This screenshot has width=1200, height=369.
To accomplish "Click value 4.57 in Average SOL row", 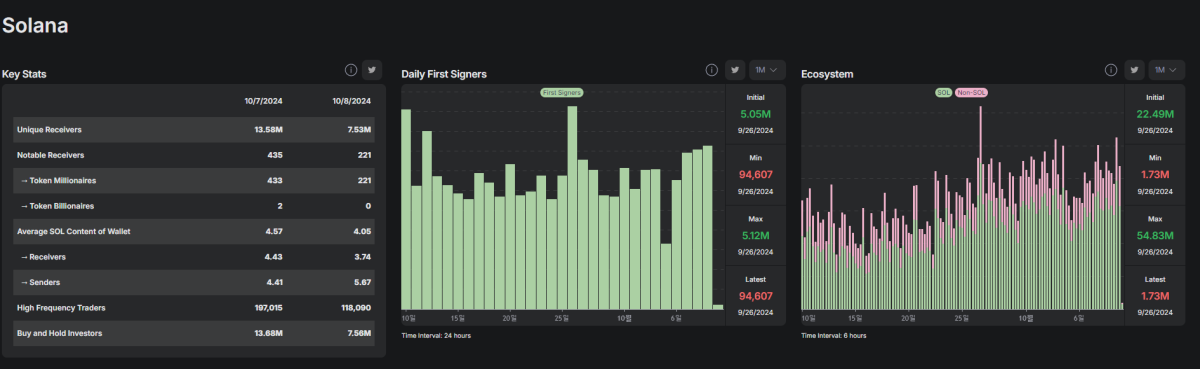I will click(x=274, y=231).
